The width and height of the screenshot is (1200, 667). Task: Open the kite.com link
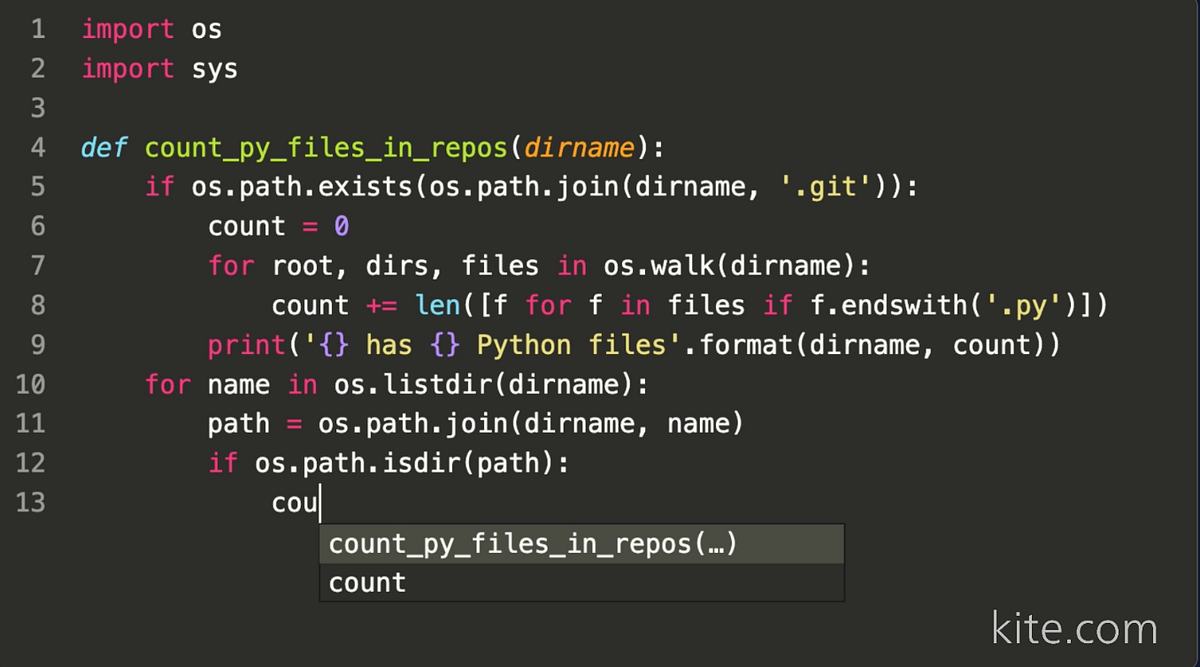pyautogui.click(x=1072, y=628)
